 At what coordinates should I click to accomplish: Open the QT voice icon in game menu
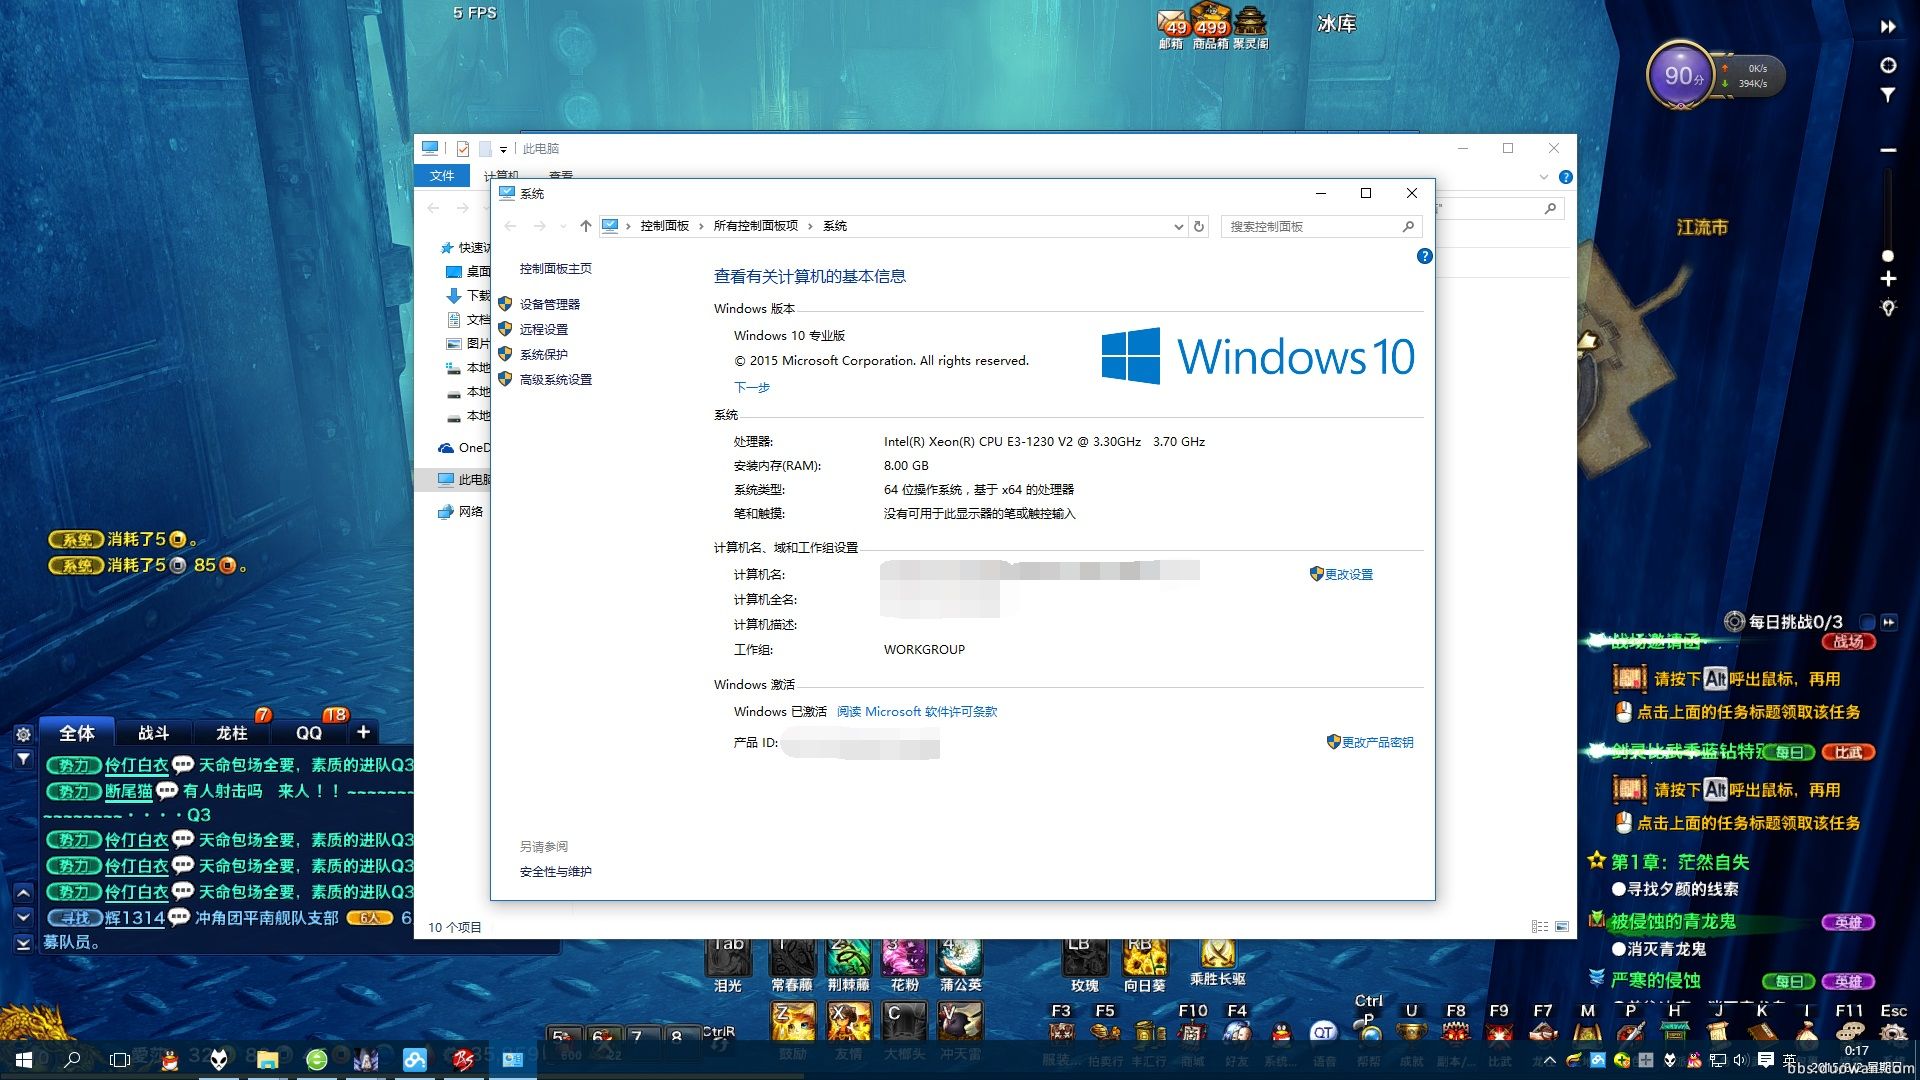pos(1323,1032)
